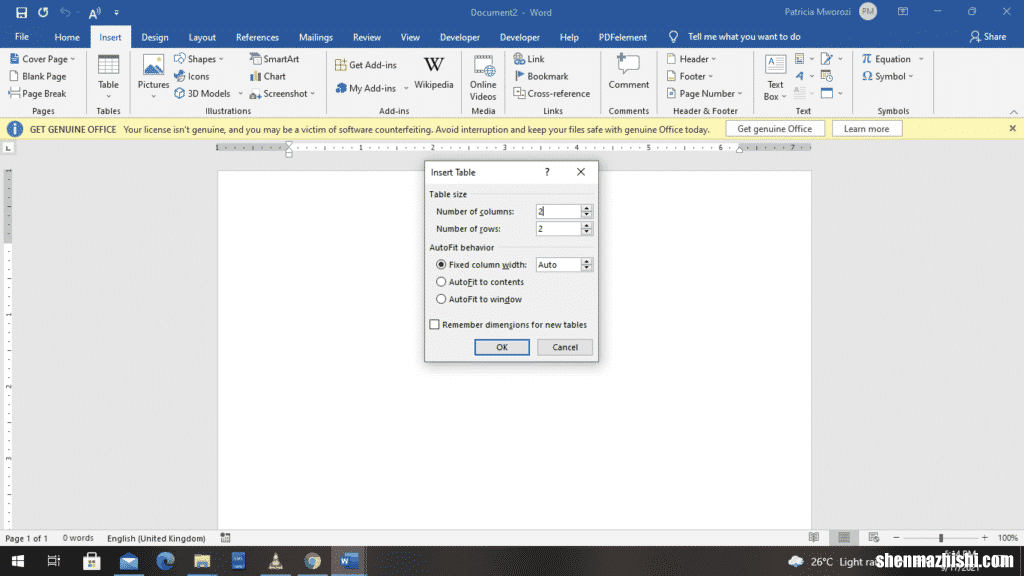Open the Pictures insert button
The width and height of the screenshot is (1024, 576).
click(x=153, y=77)
